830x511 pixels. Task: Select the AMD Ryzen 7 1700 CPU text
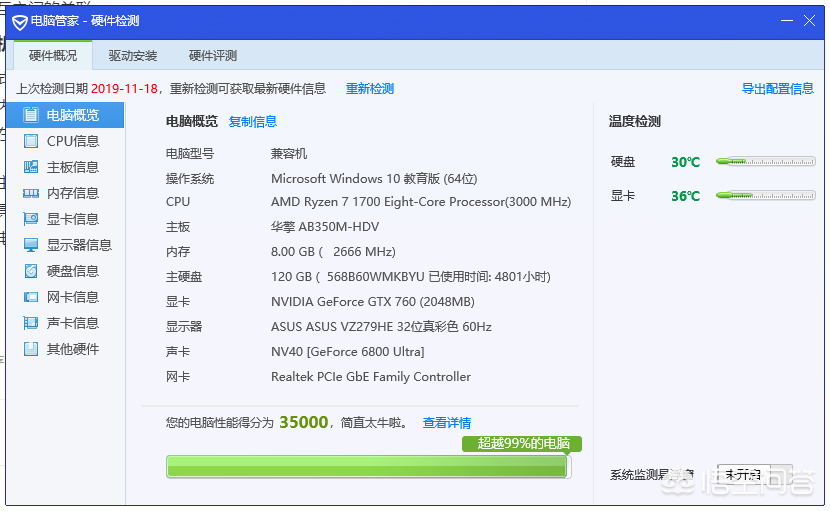pyautogui.click(x=421, y=202)
